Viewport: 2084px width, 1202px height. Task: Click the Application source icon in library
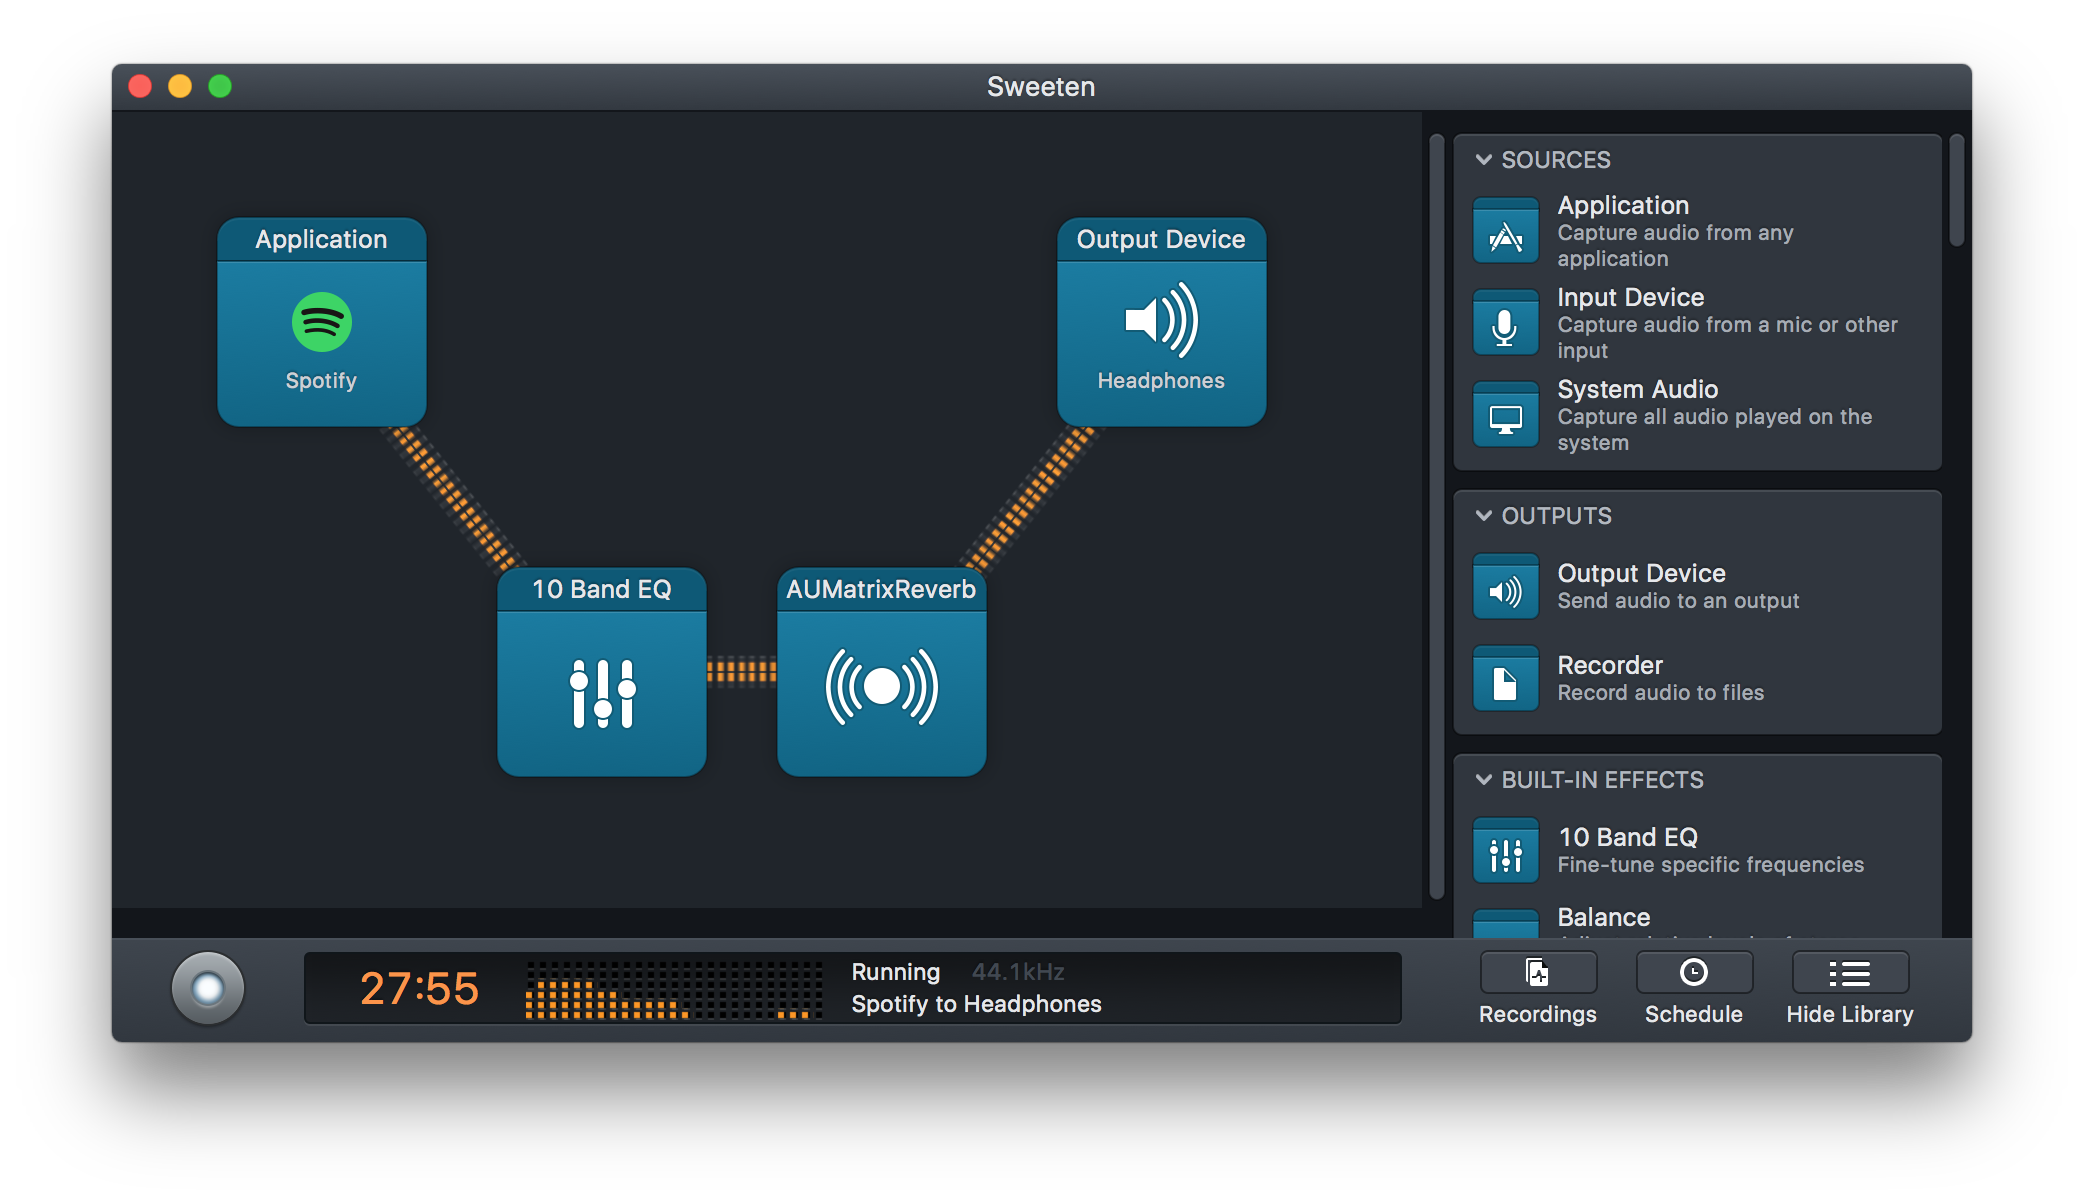1505,231
